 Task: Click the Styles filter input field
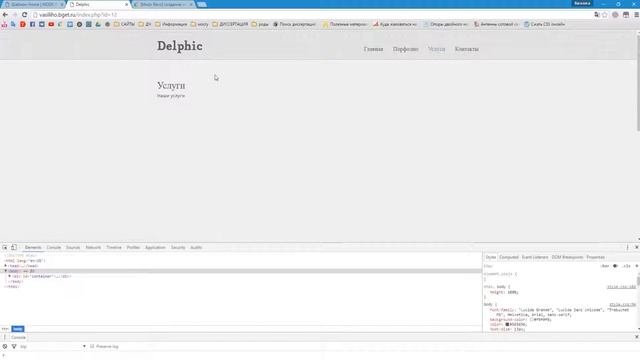click(x=541, y=266)
